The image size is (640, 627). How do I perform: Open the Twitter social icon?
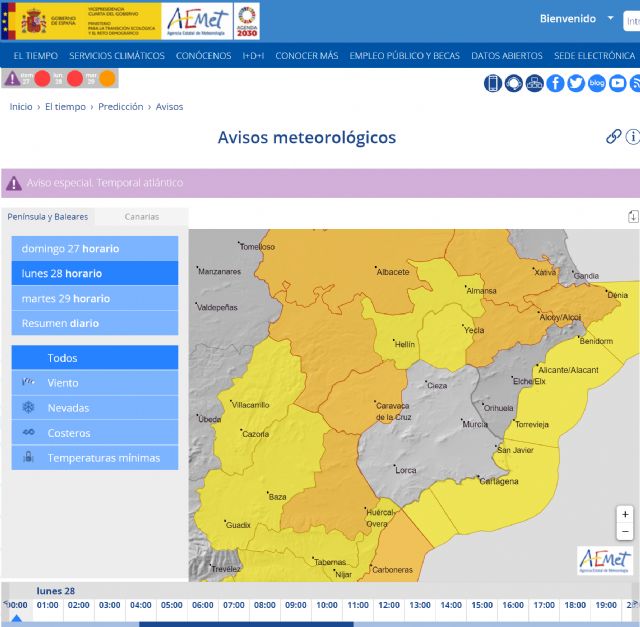point(576,83)
